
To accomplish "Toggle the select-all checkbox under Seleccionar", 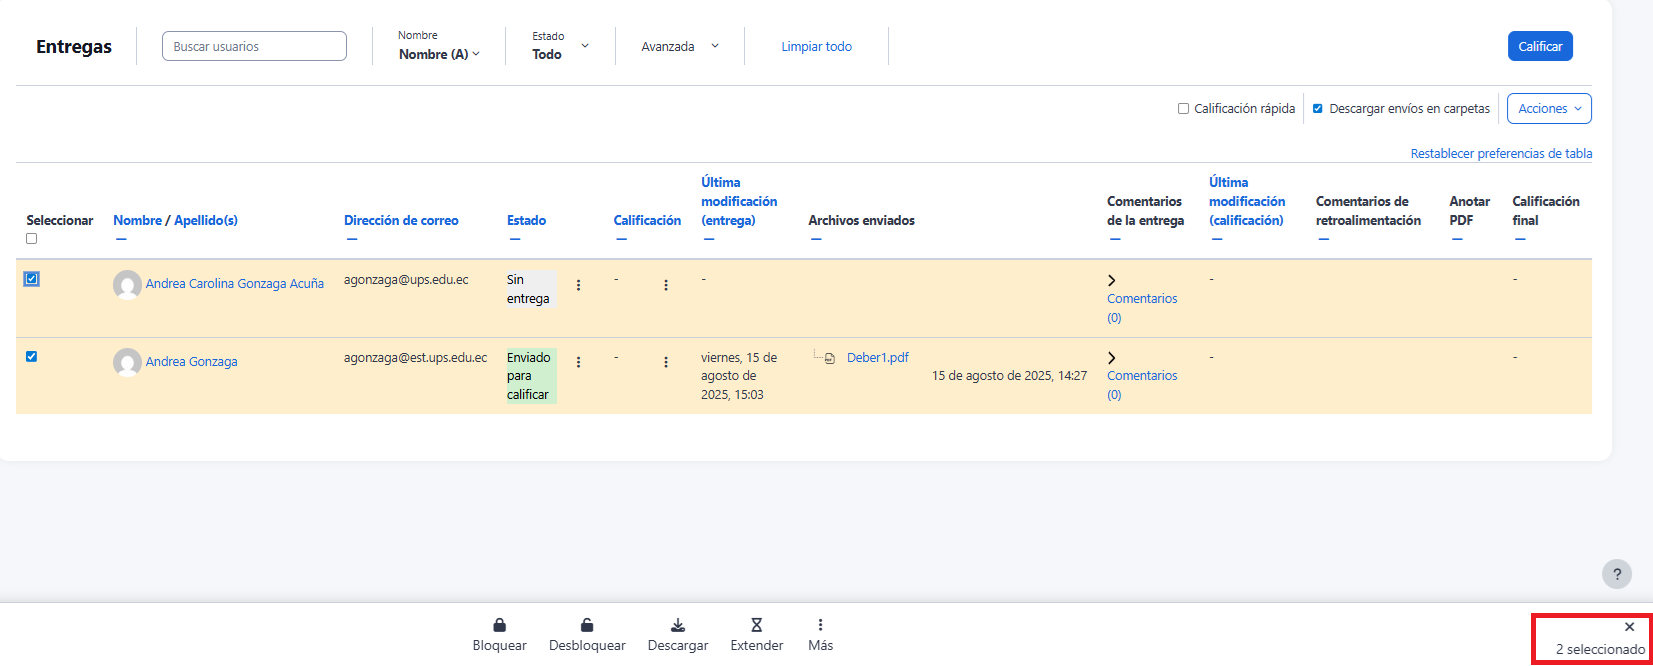I will 32,239.
